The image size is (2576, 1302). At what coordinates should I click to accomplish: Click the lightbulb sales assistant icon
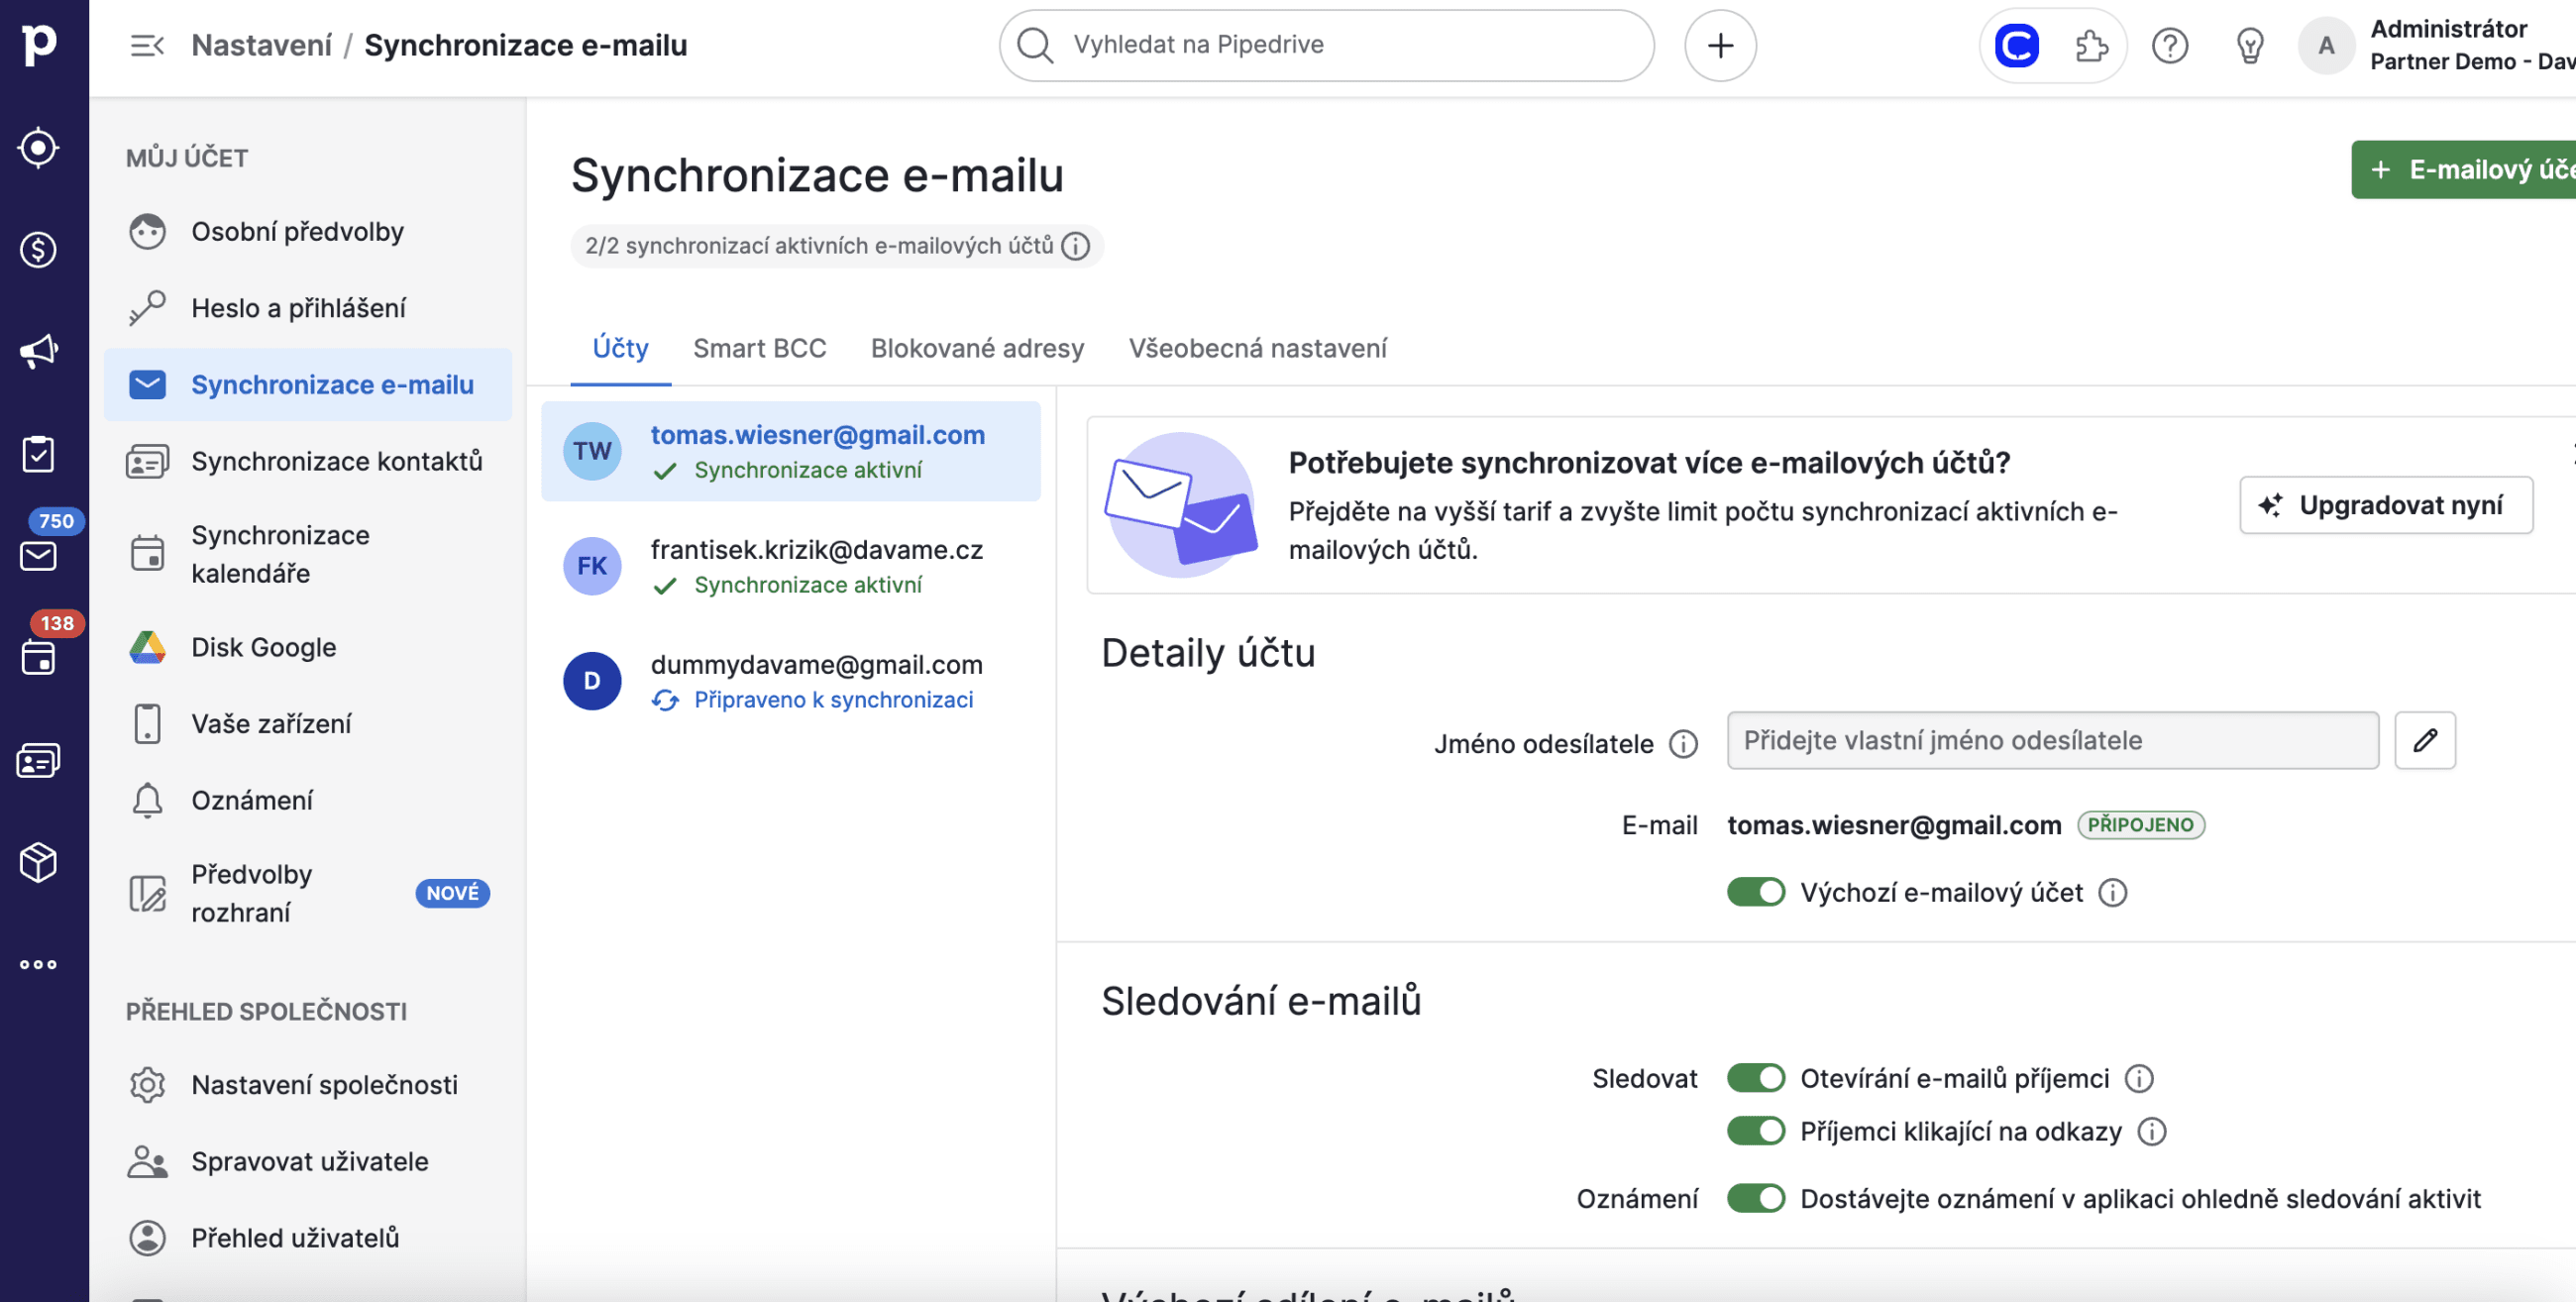click(2249, 46)
